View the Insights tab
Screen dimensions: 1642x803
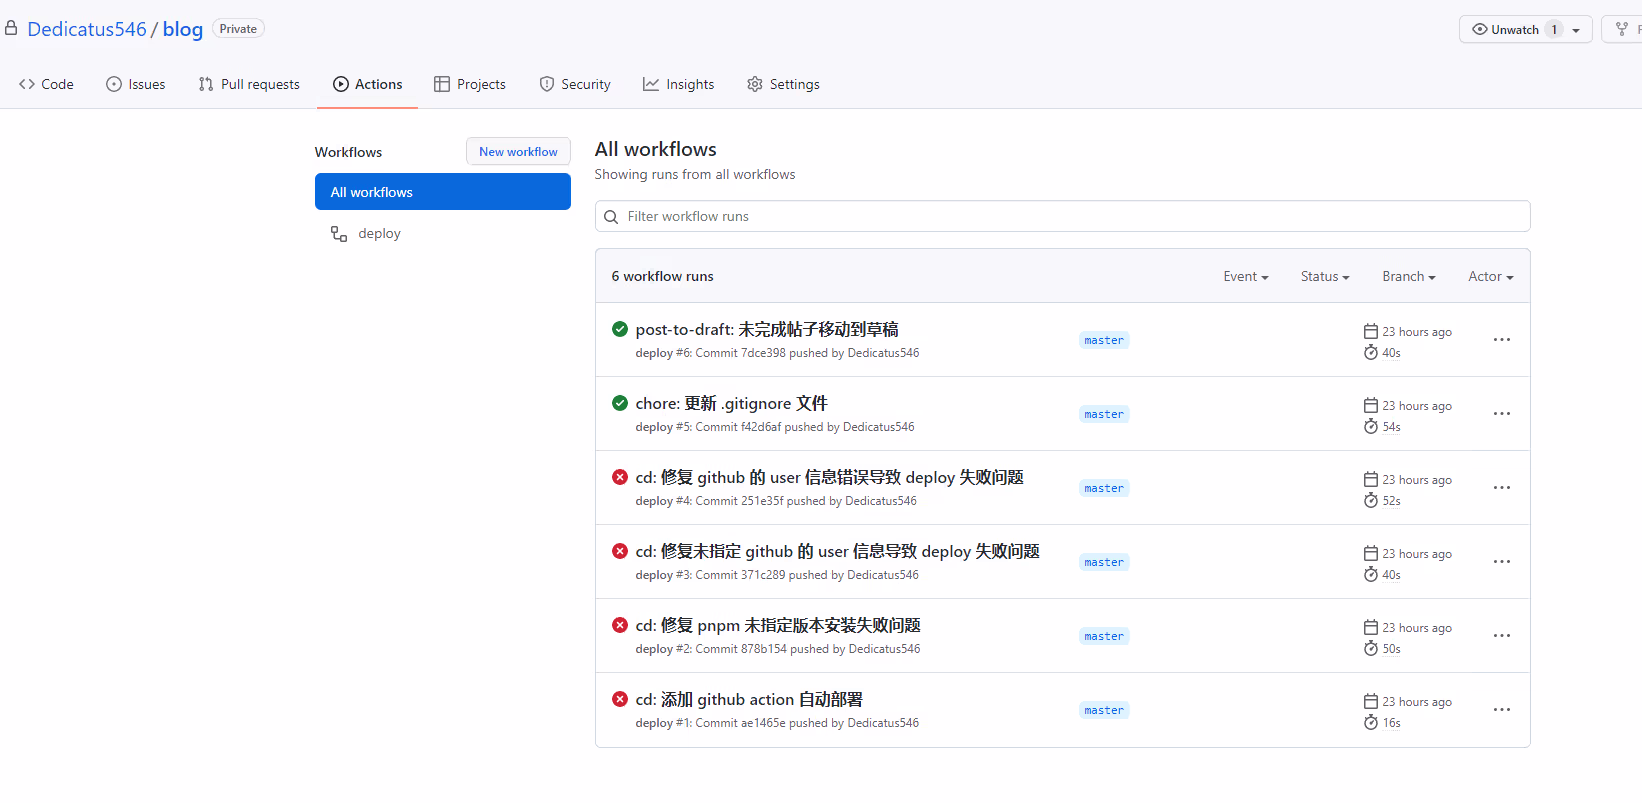click(x=679, y=84)
